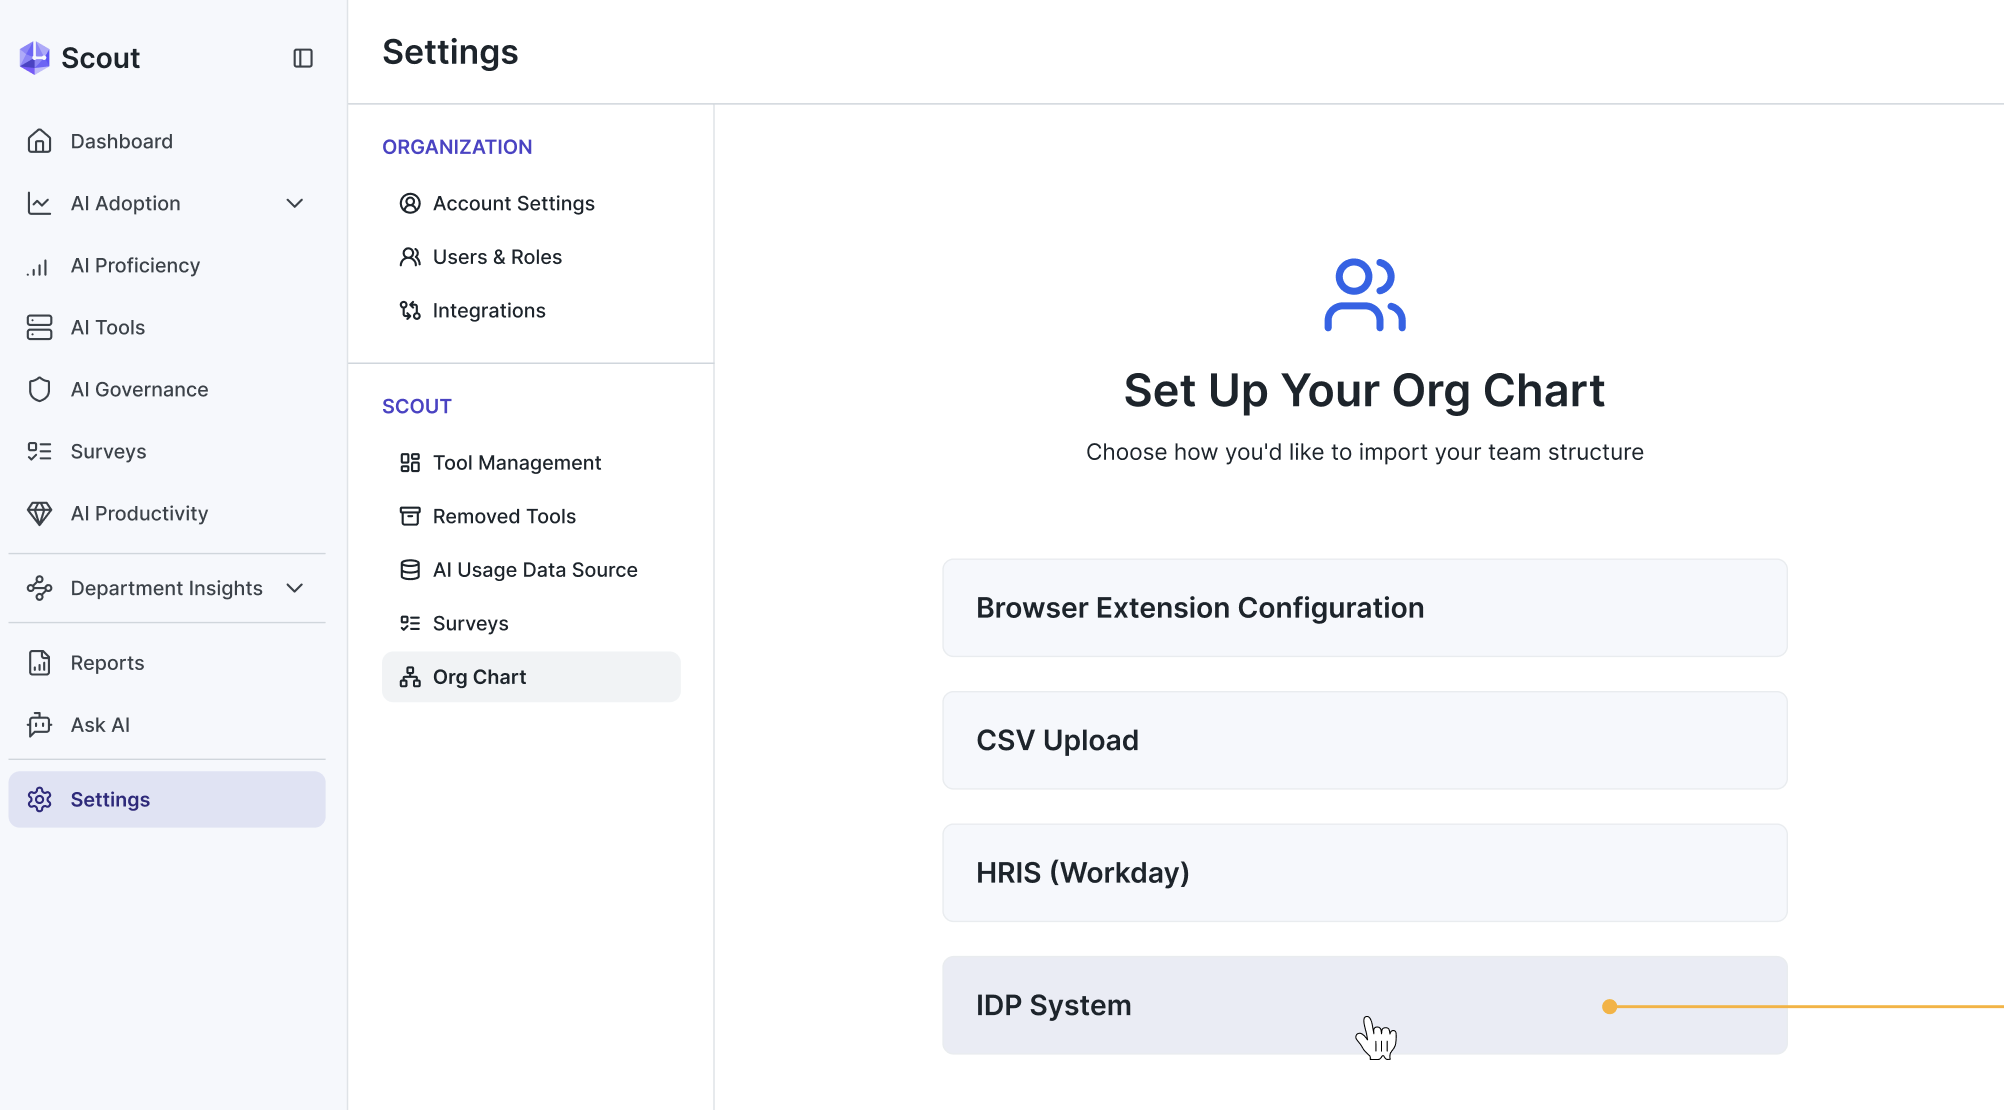Click the Reports document icon
The height and width of the screenshot is (1110, 2004).
pos(39,663)
